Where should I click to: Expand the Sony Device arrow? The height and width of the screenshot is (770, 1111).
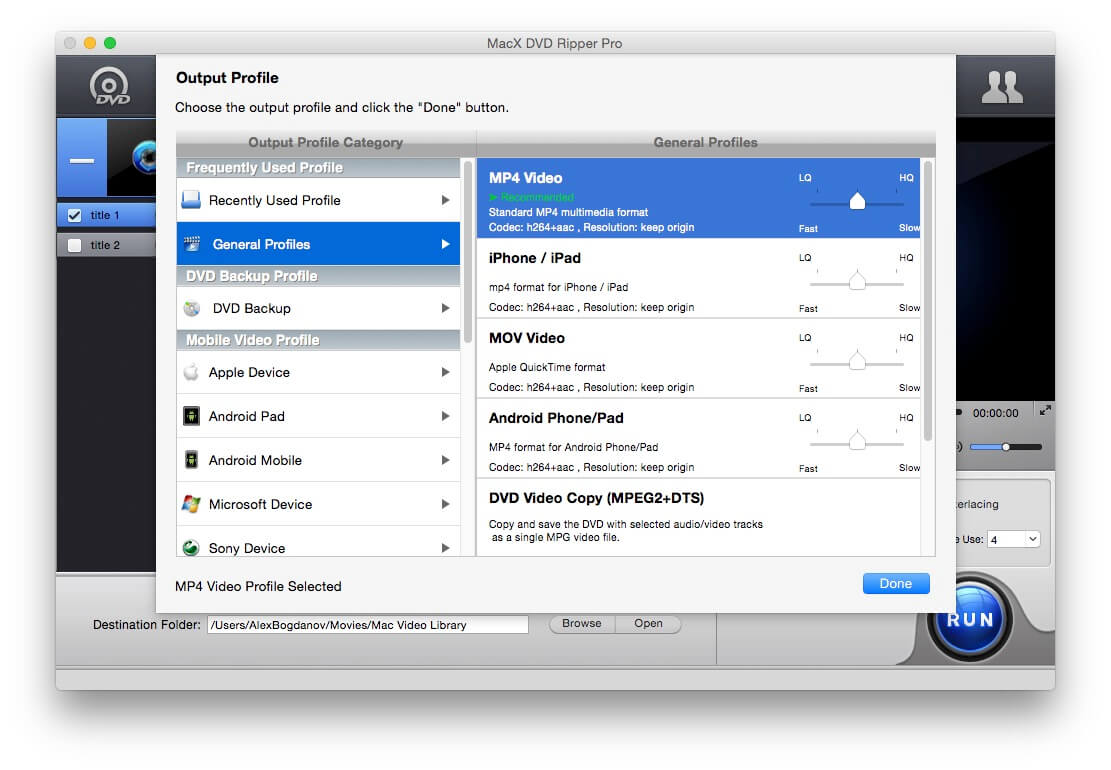[x=445, y=548]
